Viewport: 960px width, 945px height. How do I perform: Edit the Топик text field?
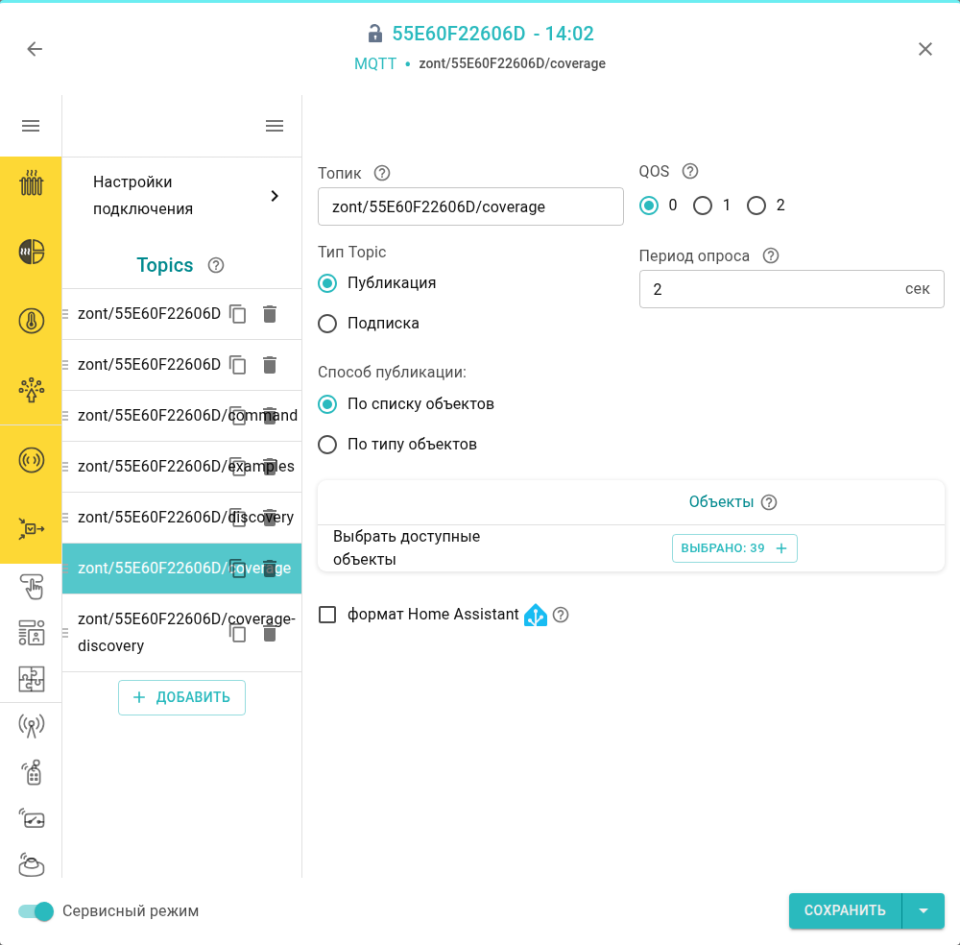[471, 207]
